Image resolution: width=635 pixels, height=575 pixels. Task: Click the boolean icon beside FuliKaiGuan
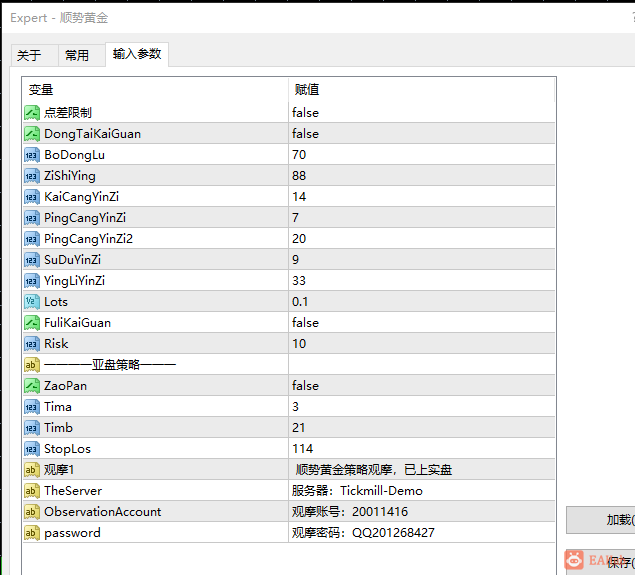point(32,323)
